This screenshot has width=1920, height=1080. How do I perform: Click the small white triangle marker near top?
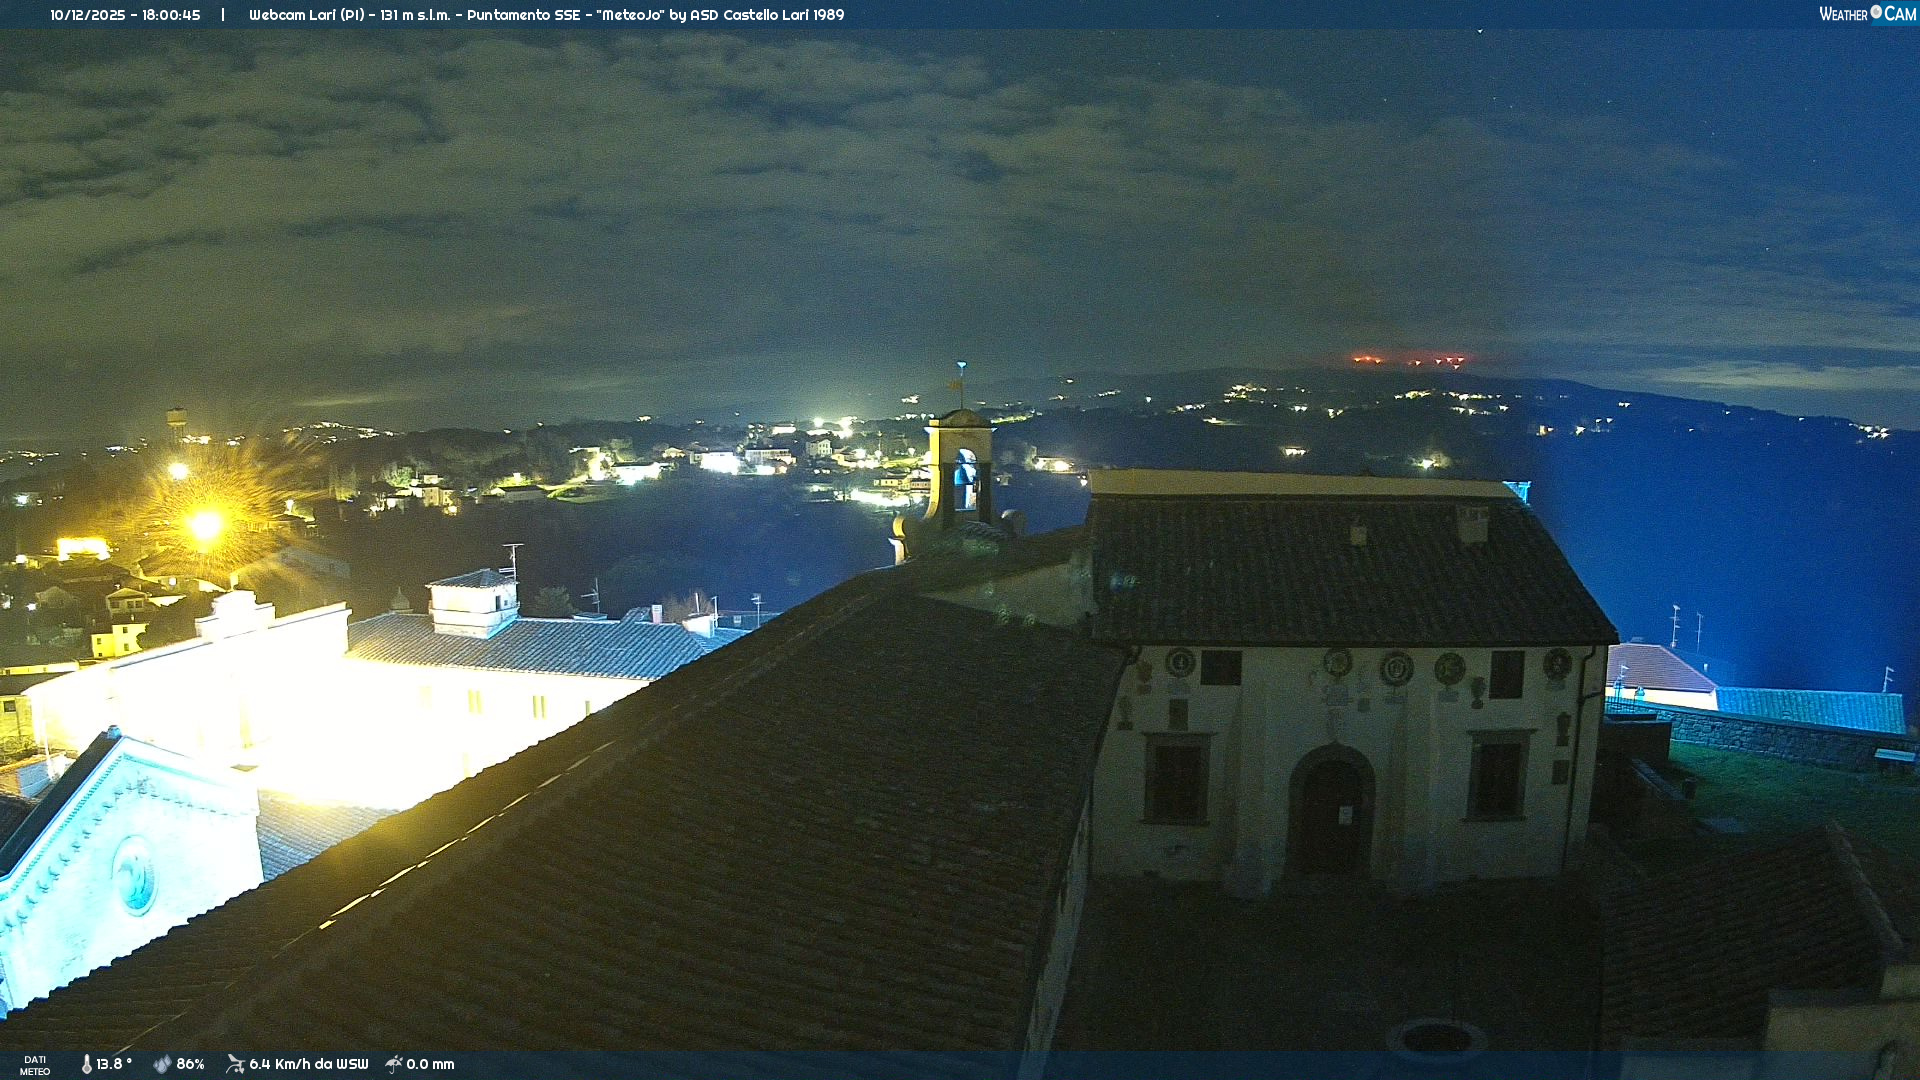click(1480, 32)
